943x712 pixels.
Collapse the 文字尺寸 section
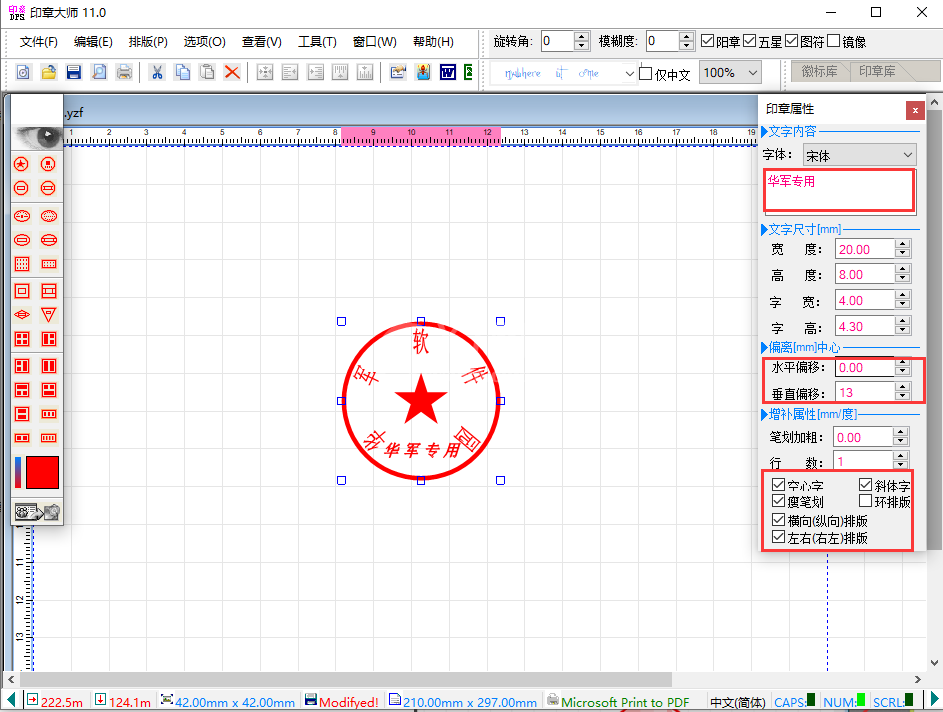pos(764,229)
